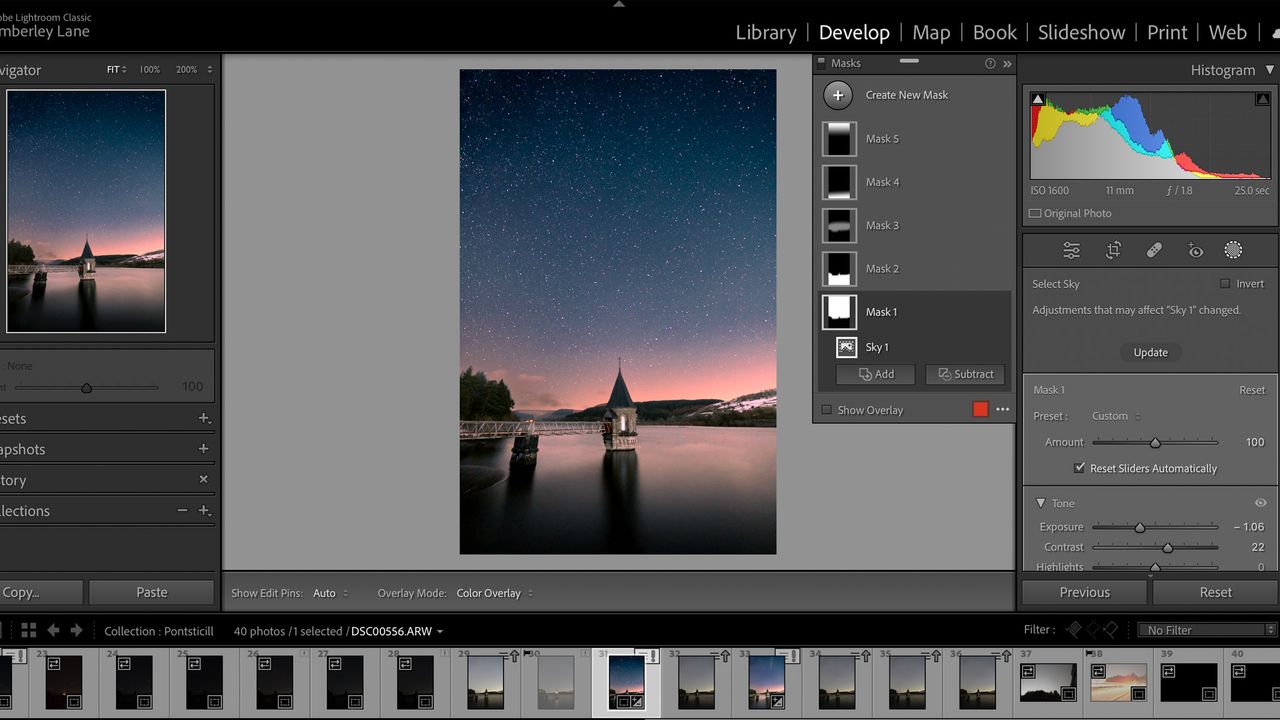This screenshot has width=1280, height=720.
Task: Open overlay options three-dots menu
Action: (x=1002, y=409)
